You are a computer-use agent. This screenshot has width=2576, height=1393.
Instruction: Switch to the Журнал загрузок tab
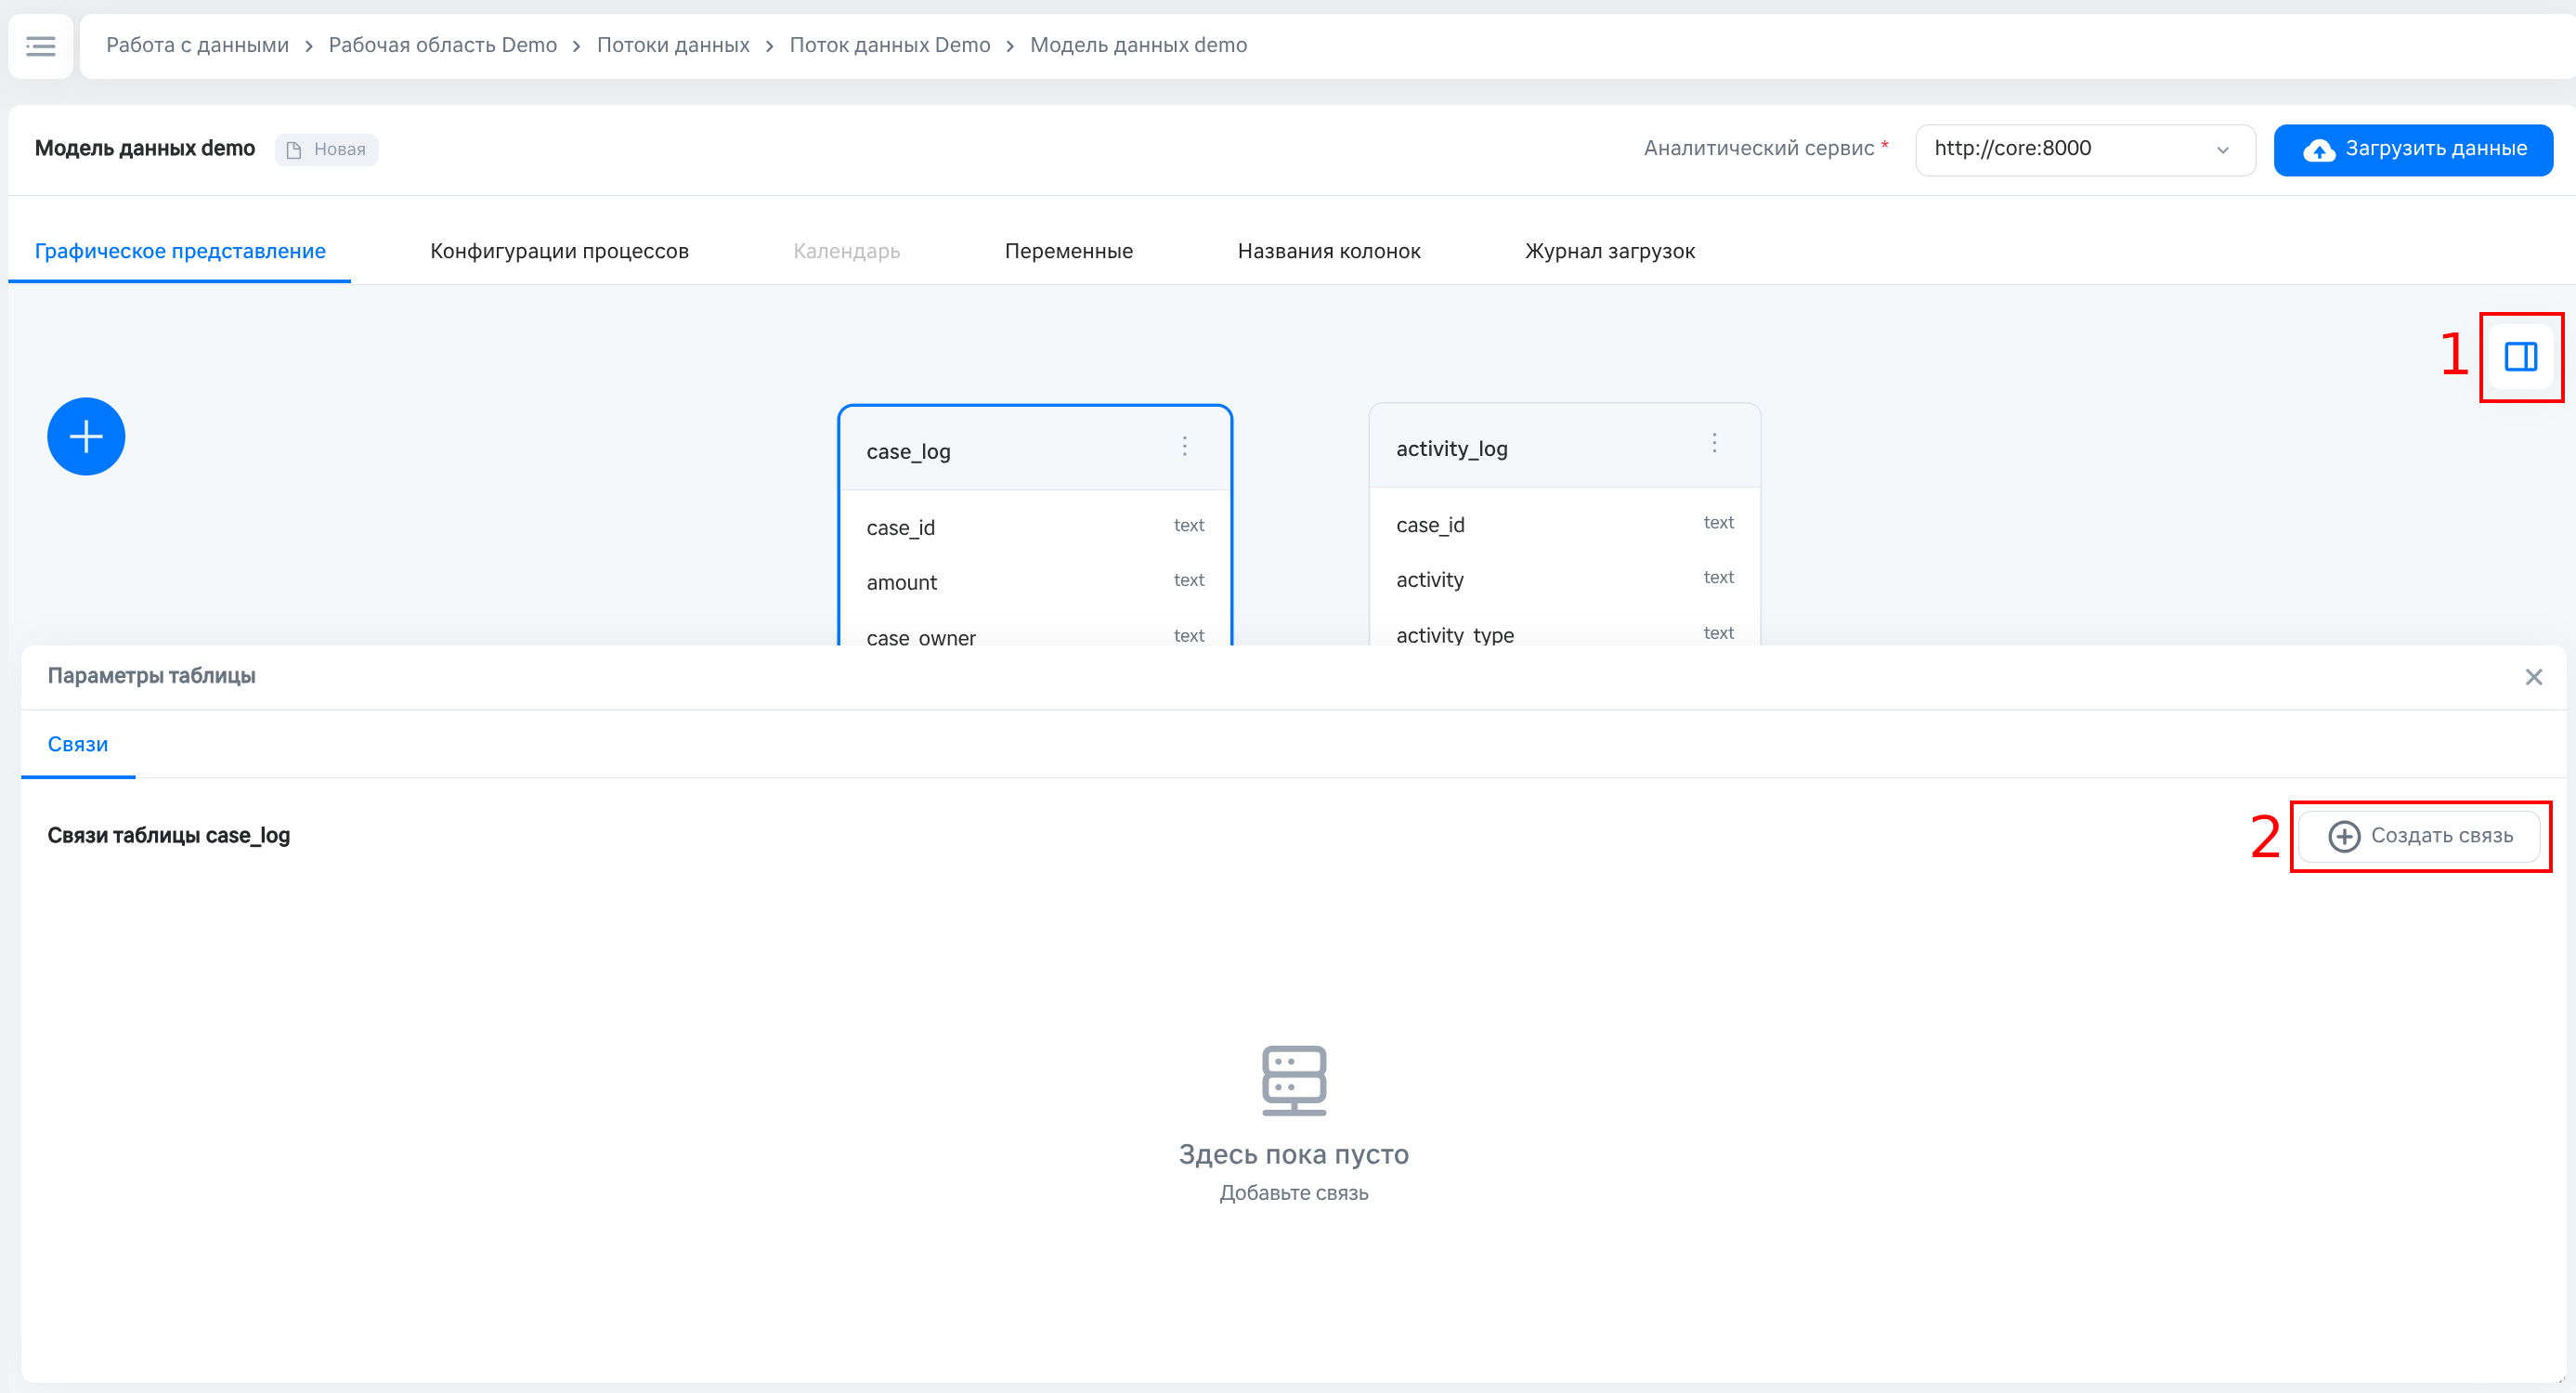click(x=1610, y=251)
